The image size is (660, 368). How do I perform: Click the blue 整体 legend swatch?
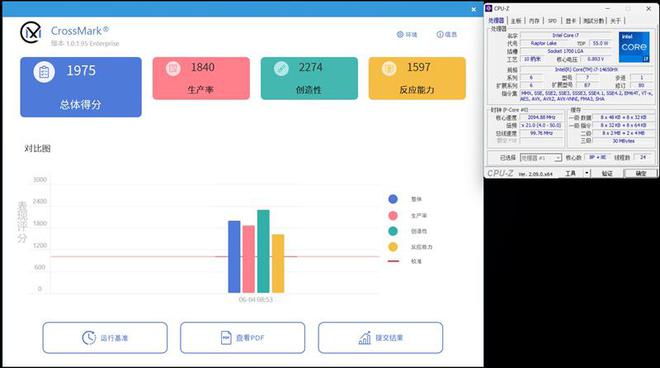(393, 199)
